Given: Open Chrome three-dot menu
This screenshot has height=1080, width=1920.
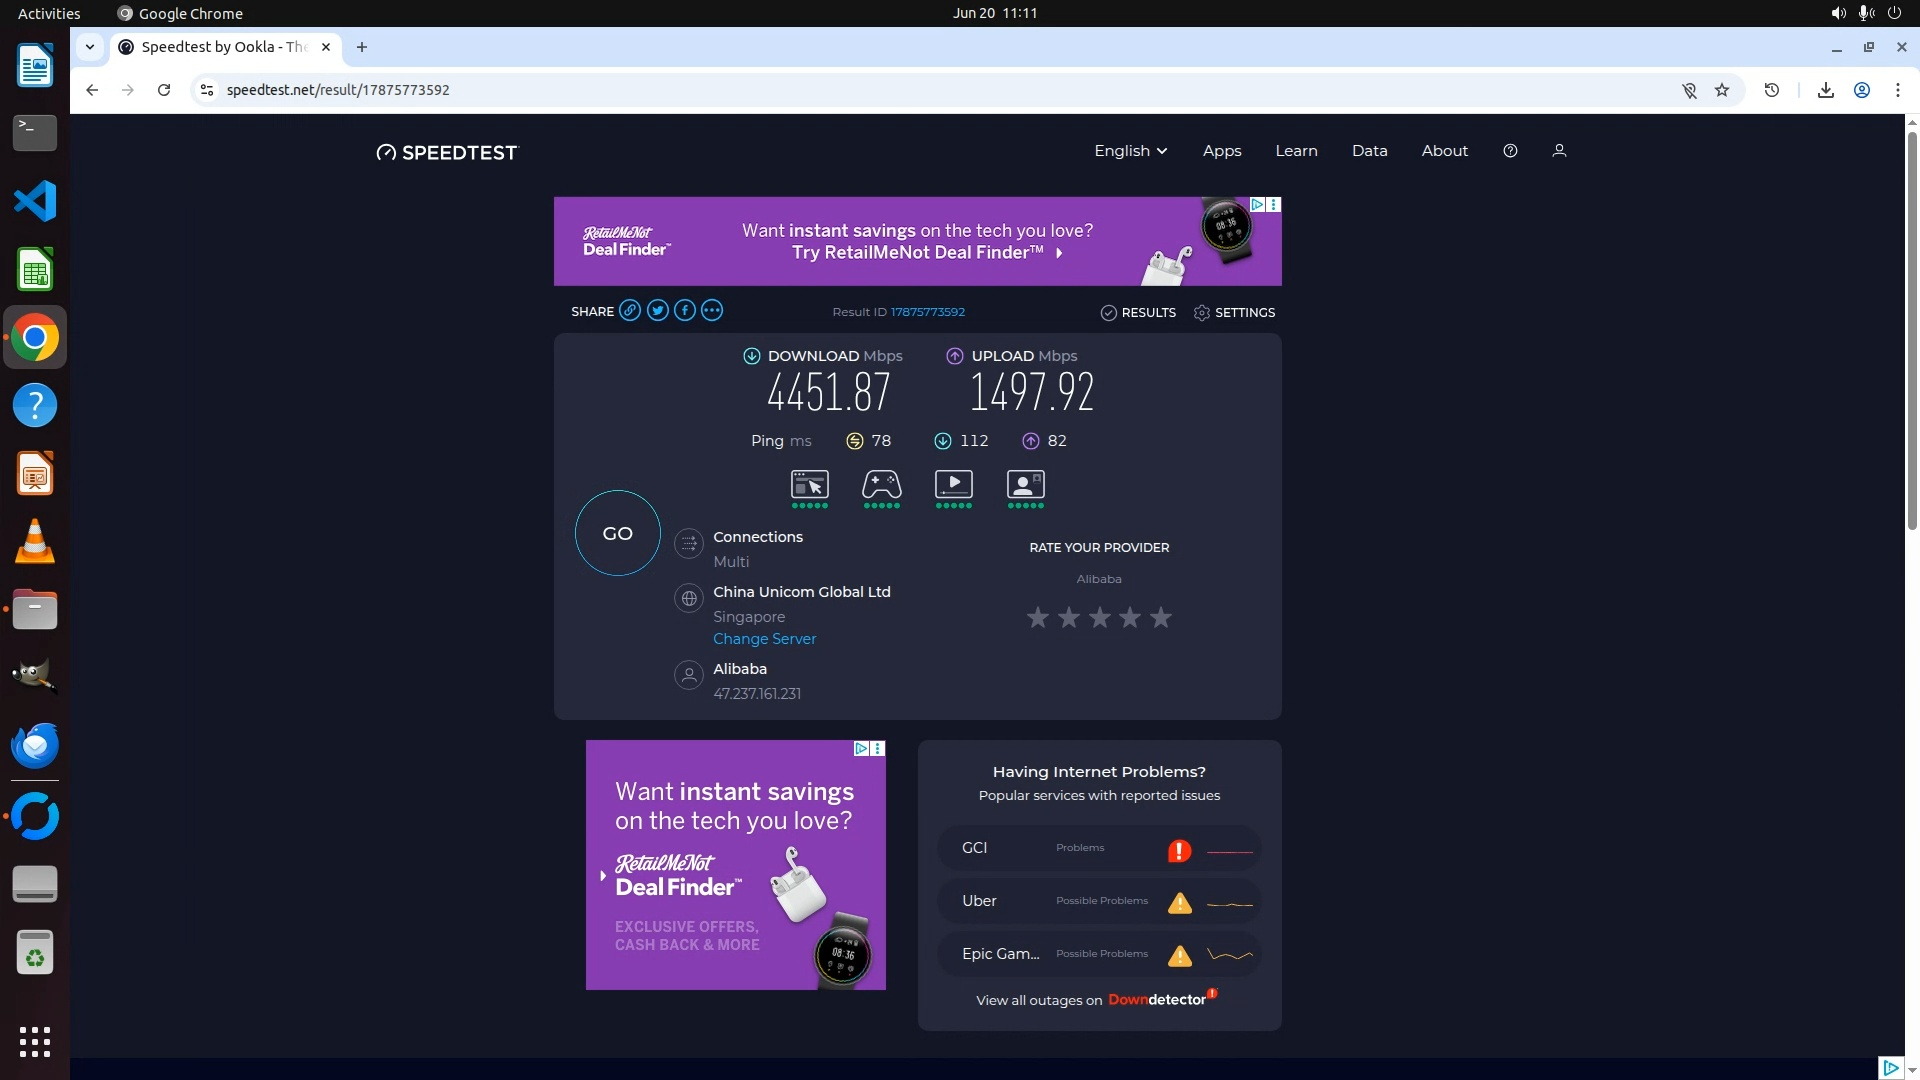Looking at the screenshot, I should 1897,90.
